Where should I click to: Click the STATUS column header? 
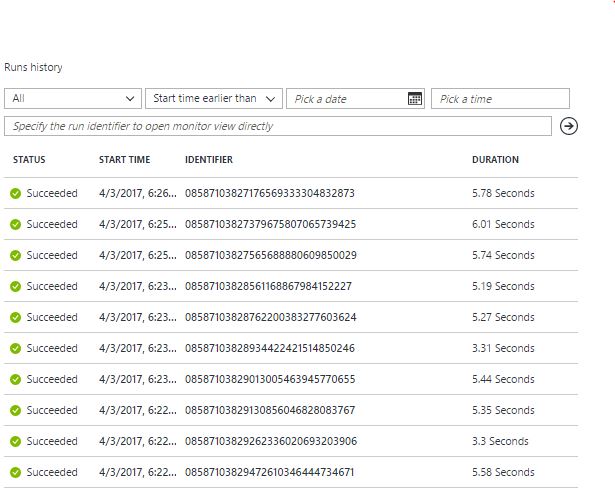click(x=29, y=160)
